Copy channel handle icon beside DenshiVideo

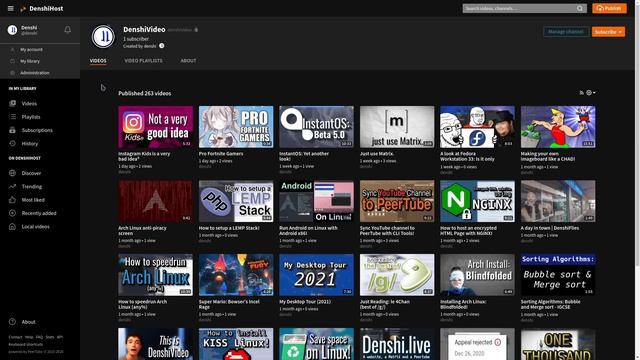coord(196,30)
